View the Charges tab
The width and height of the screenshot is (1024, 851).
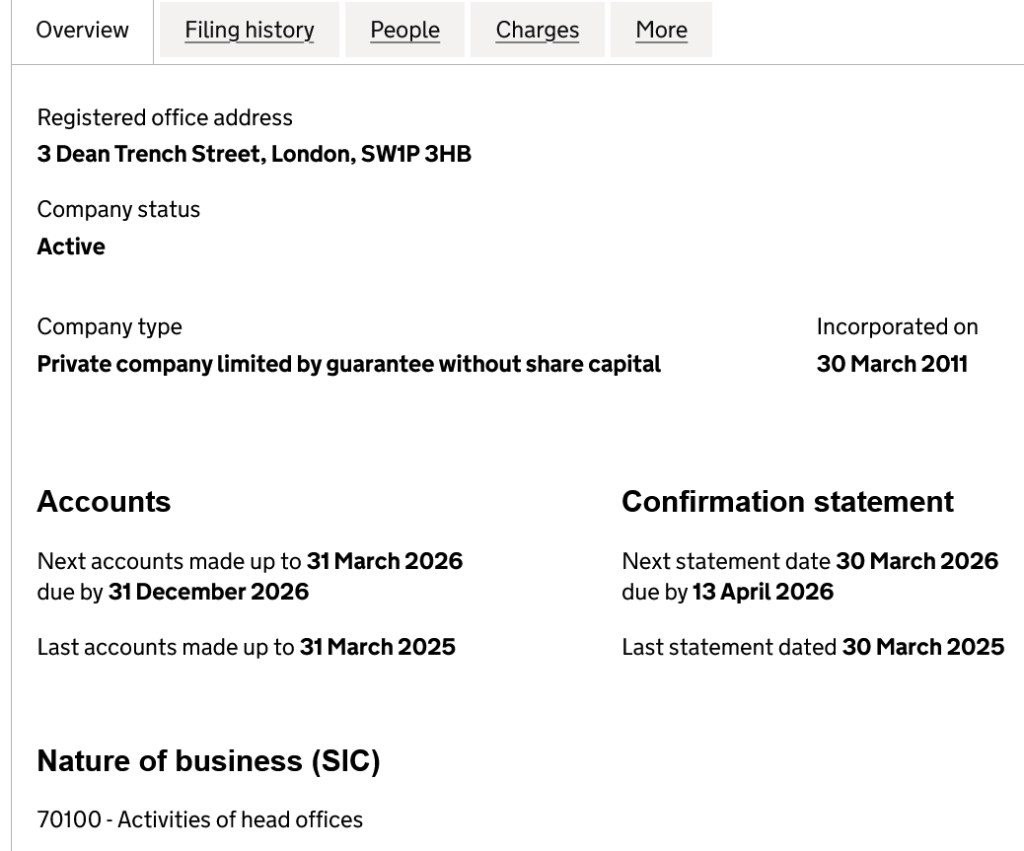point(537,30)
